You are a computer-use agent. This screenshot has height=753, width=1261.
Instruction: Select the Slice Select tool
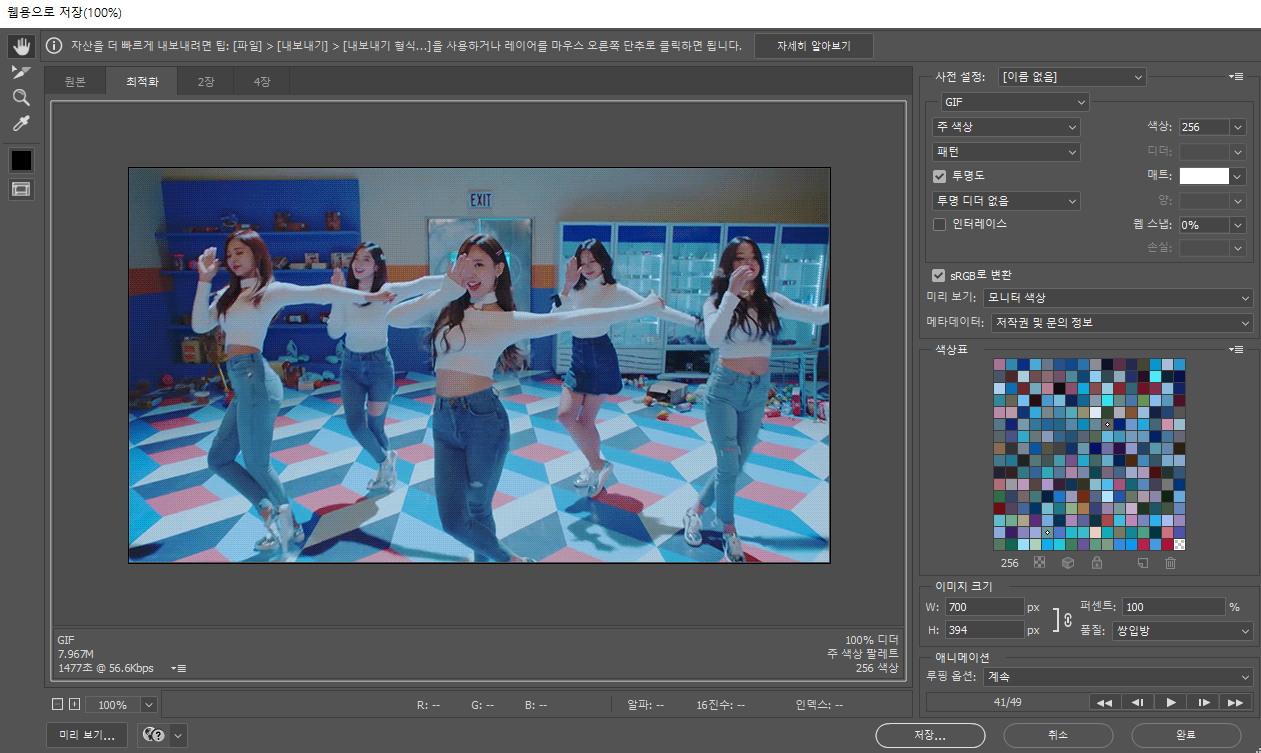[21, 72]
